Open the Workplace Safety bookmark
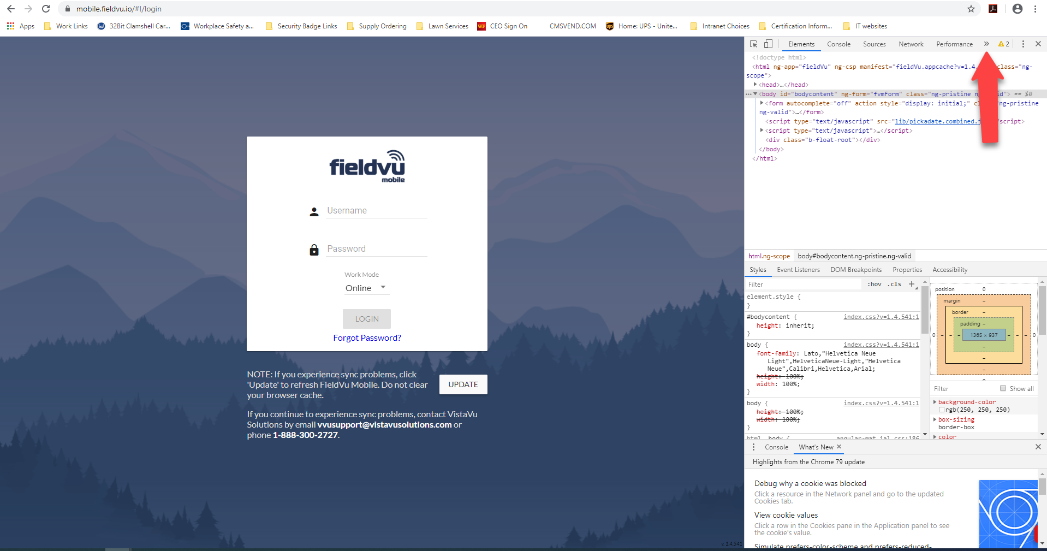This screenshot has height=551, width=1047. [217, 26]
